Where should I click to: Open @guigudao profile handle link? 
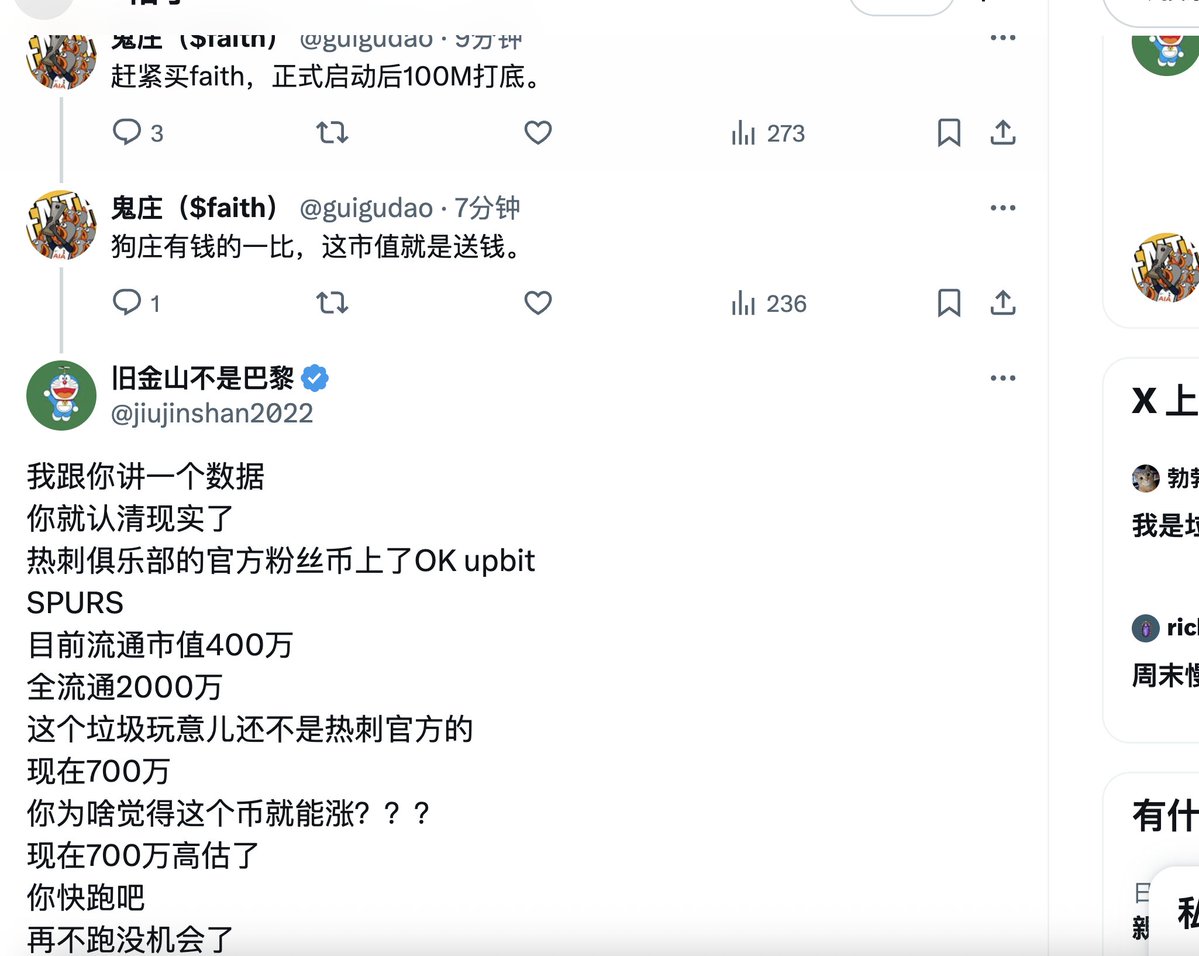(366, 208)
